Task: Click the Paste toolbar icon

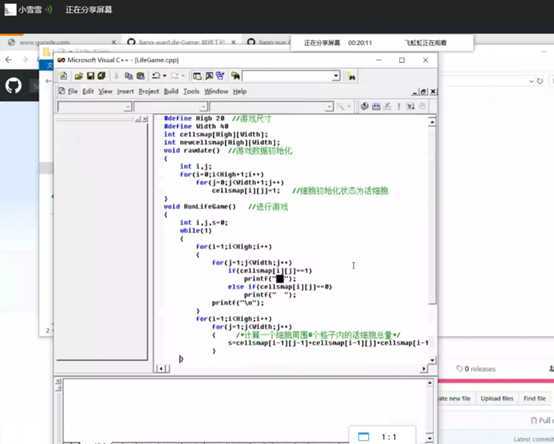Action: click(x=141, y=76)
